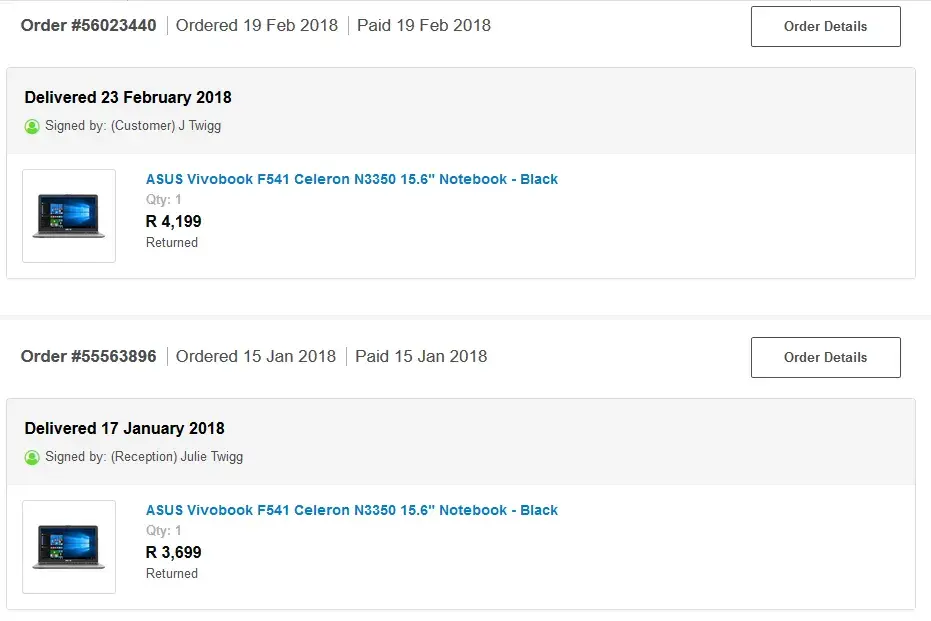931x621 pixels.
Task: Click the R 4,199 price
Action: coord(174,221)
